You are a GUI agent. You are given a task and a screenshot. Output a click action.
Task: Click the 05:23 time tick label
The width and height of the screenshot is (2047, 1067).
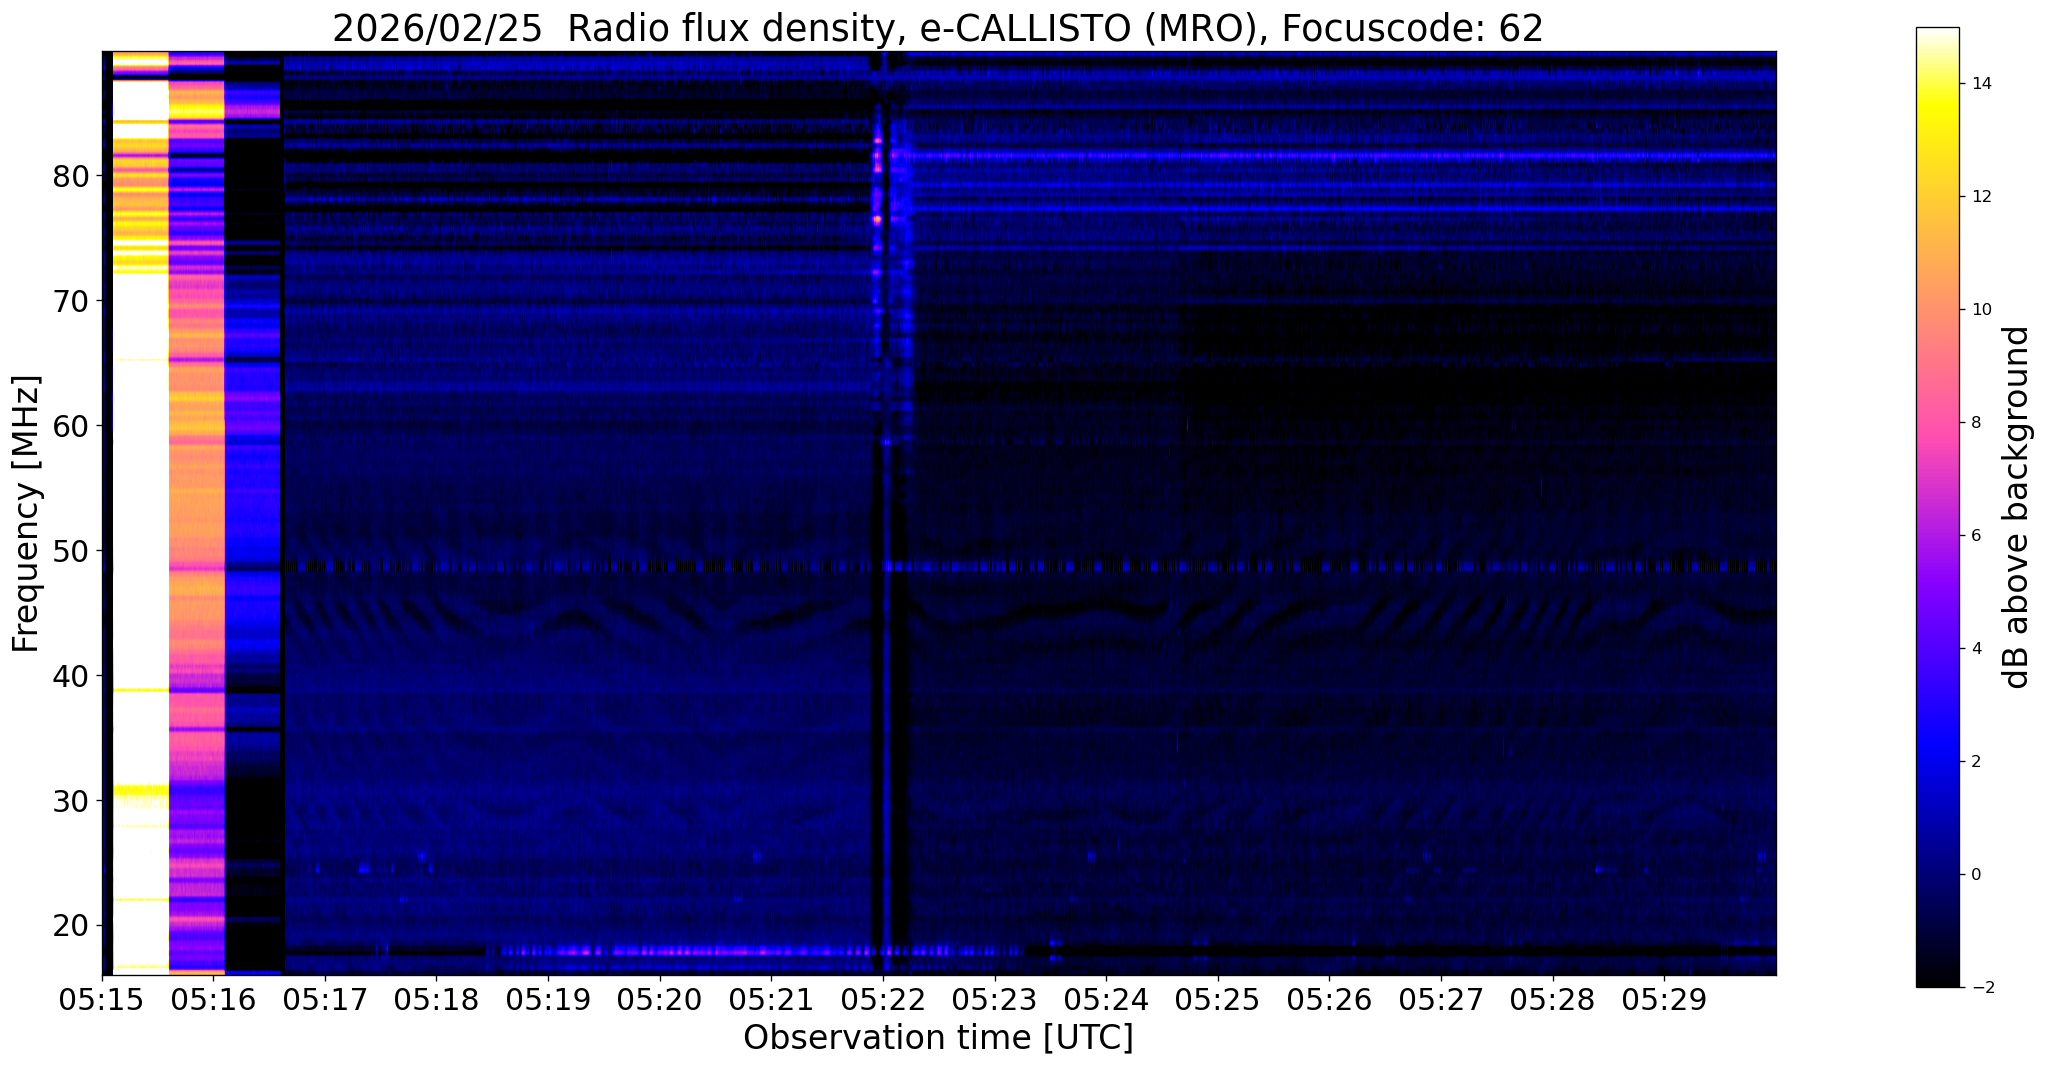[995, 999]
